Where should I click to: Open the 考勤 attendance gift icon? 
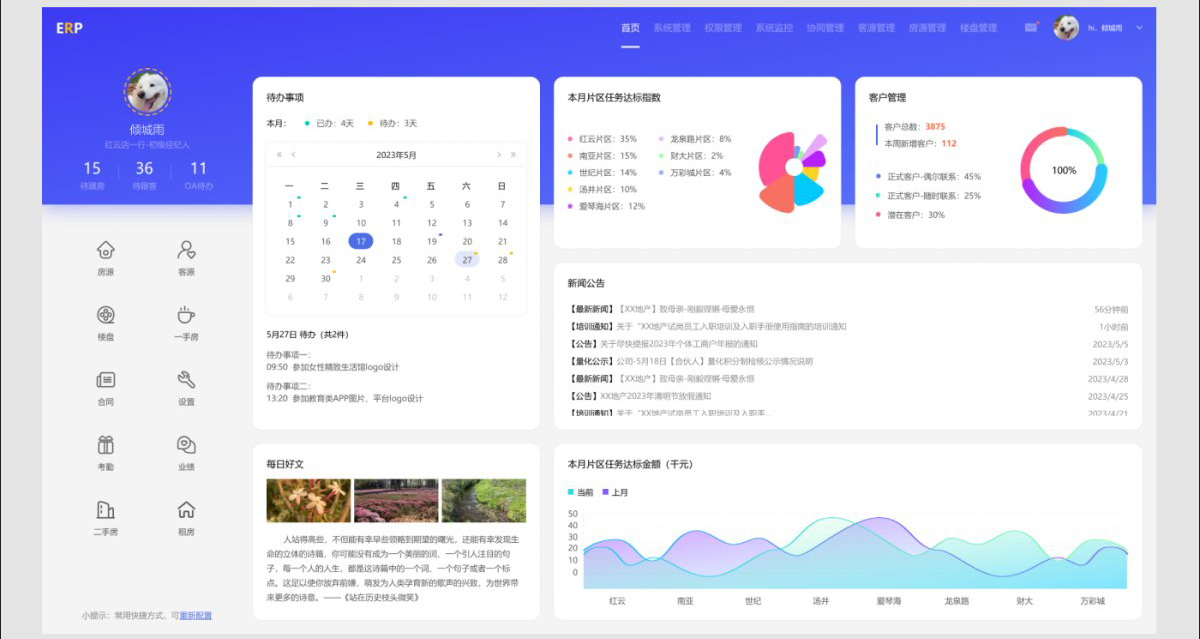click(105, 445)
